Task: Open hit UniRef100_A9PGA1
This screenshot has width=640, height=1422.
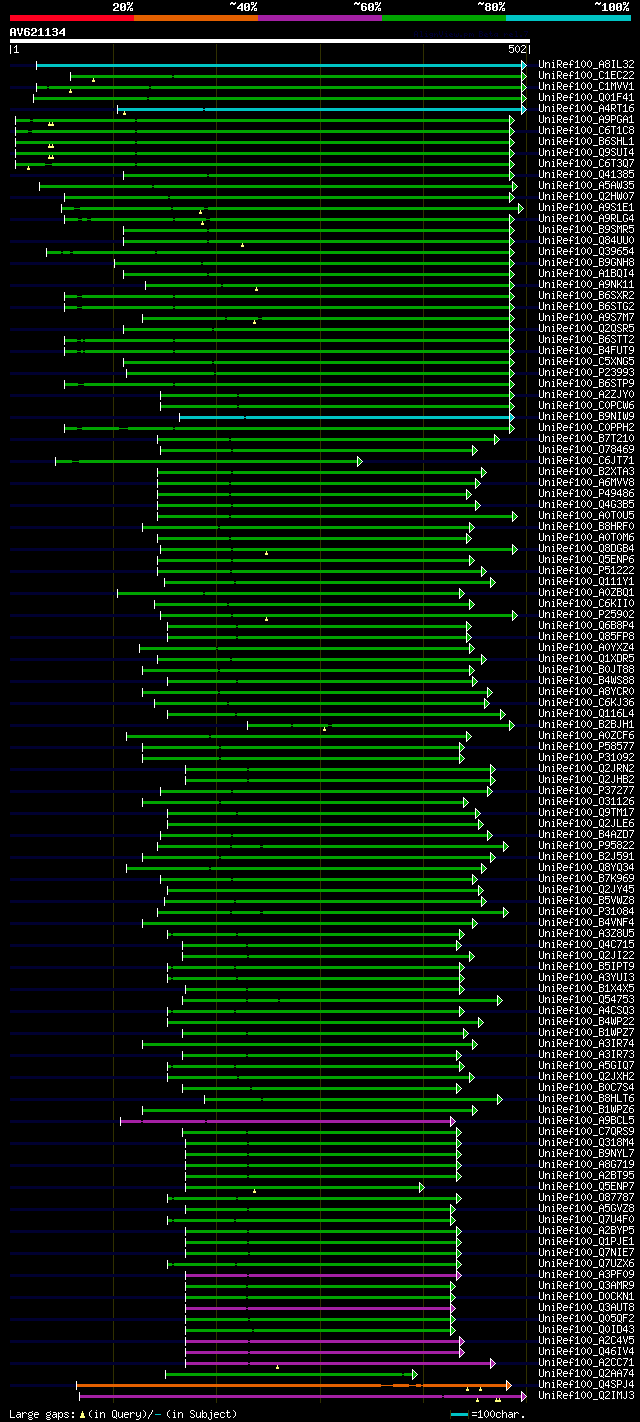Action: pos(586,120)
